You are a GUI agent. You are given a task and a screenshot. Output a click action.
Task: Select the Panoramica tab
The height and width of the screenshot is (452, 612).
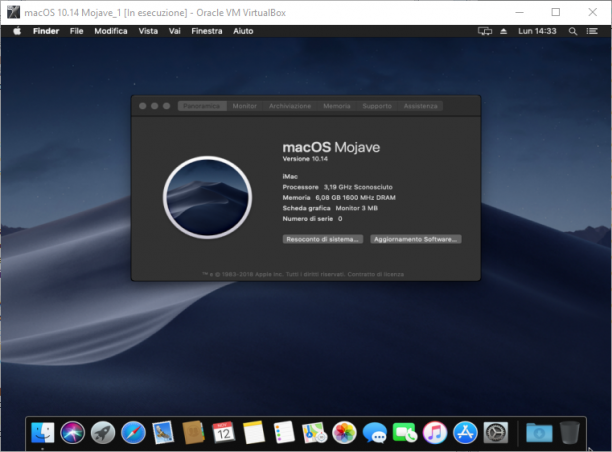(202, 106)
